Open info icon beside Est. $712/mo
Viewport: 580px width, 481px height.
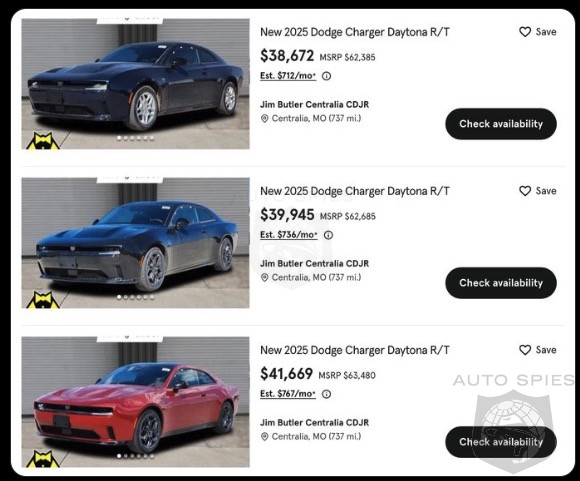[x=326, y=76]
